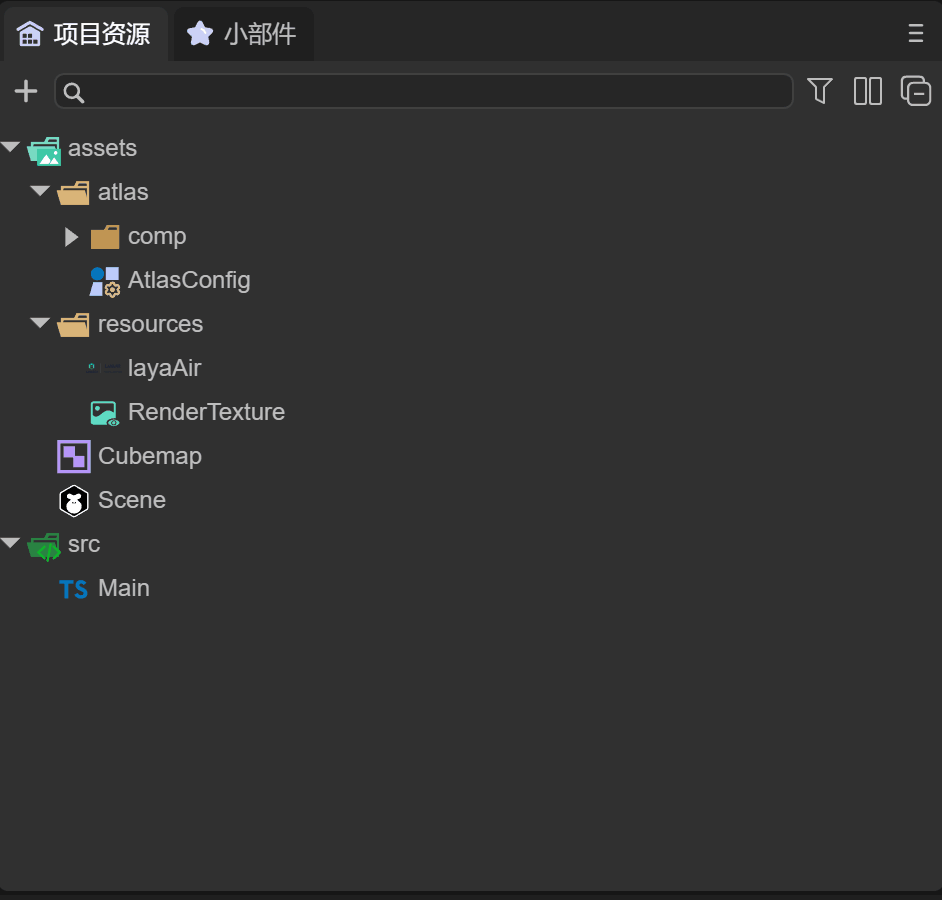The height and width of the screenshot is (900, 942).
Task: Click into the asset search field
Action: pos(430,92)
